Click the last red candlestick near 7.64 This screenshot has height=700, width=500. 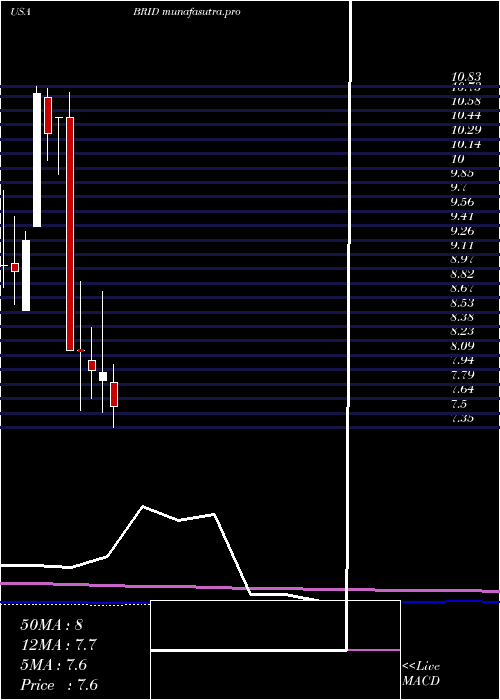[x=114, y=394]
